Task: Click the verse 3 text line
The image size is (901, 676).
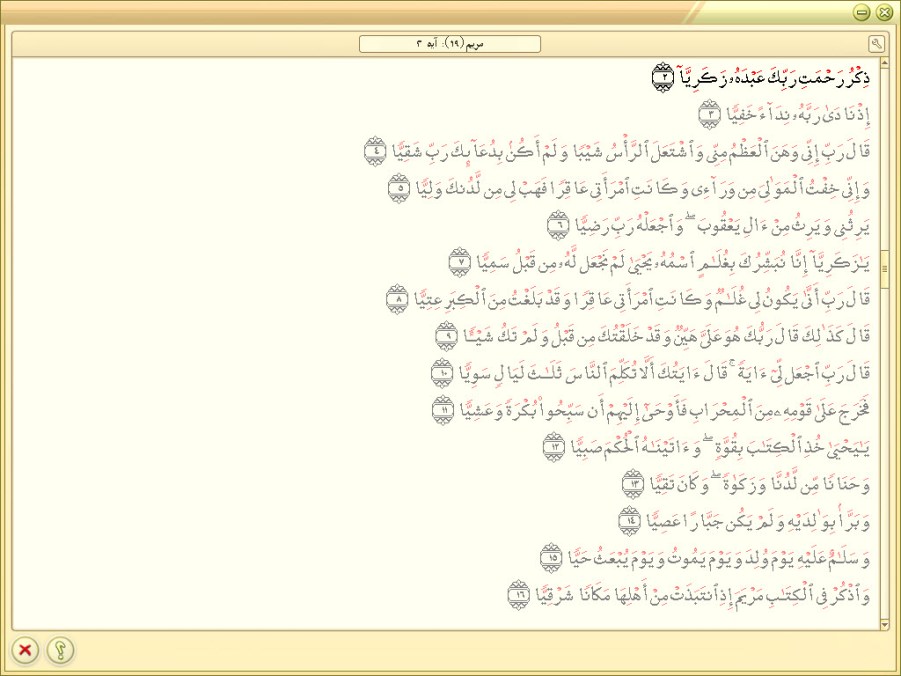Action: 798,114
